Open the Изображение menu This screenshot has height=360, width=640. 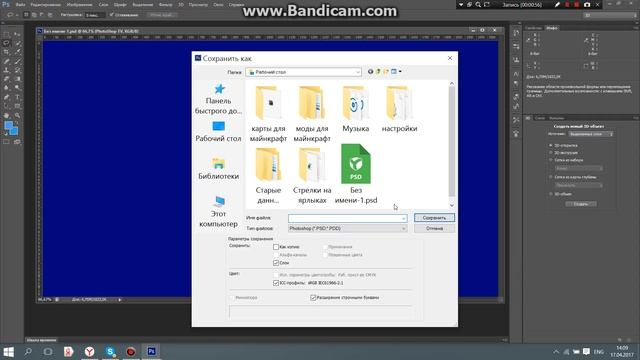[x=79, y=4]
